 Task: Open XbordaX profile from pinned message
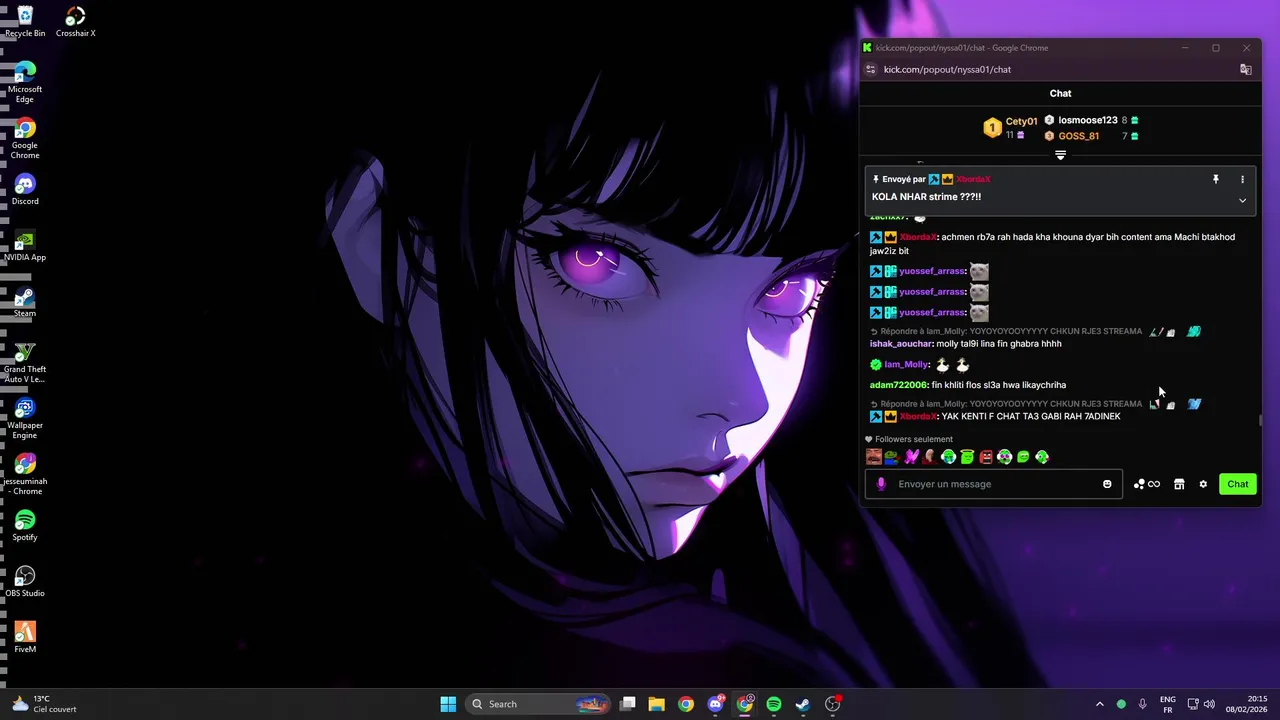(973, 179)
